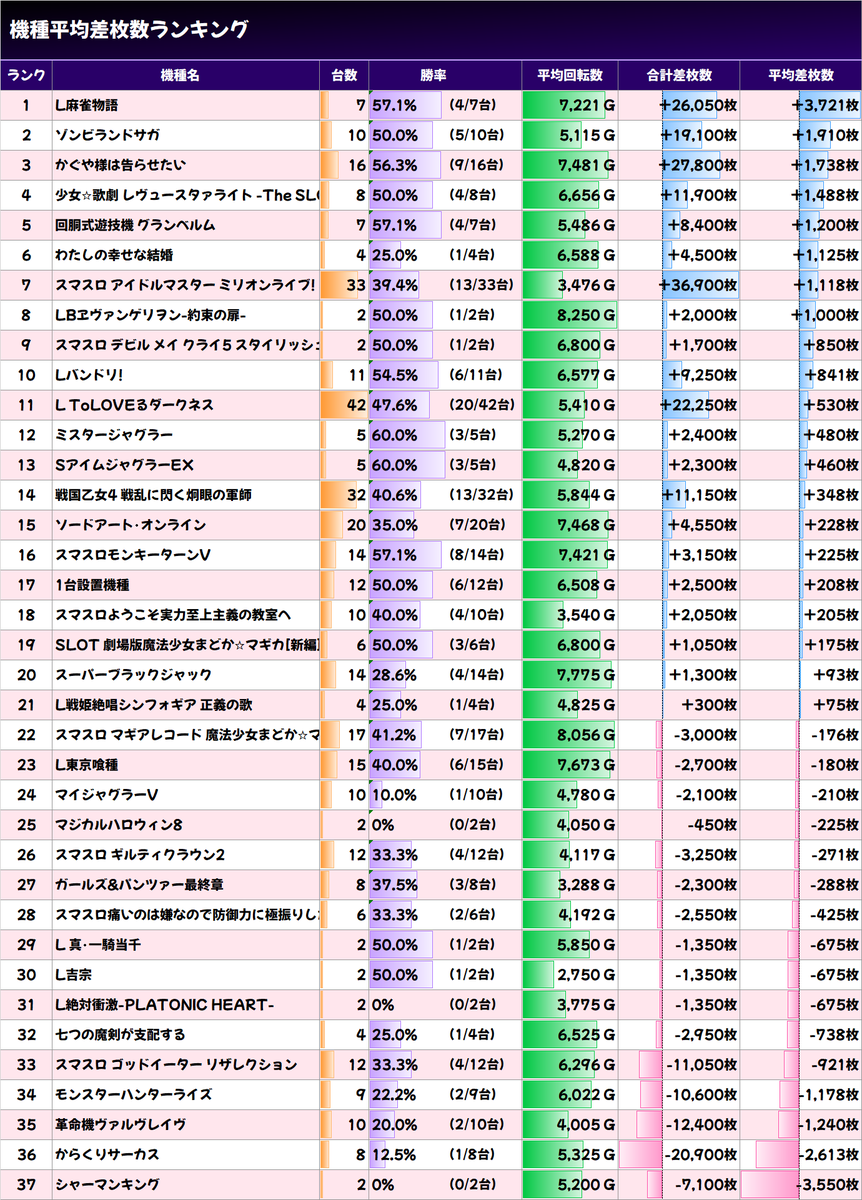The width and height of the screenshot is (862, 1200).
Task: Click the 平均差枚数 column header
Action: click(801, 76)
